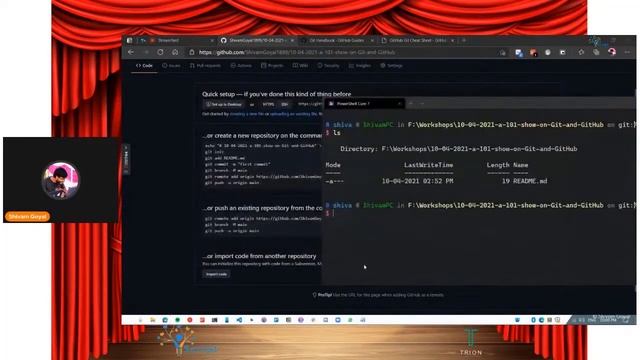Select the SSH clone option

(284, 104)
